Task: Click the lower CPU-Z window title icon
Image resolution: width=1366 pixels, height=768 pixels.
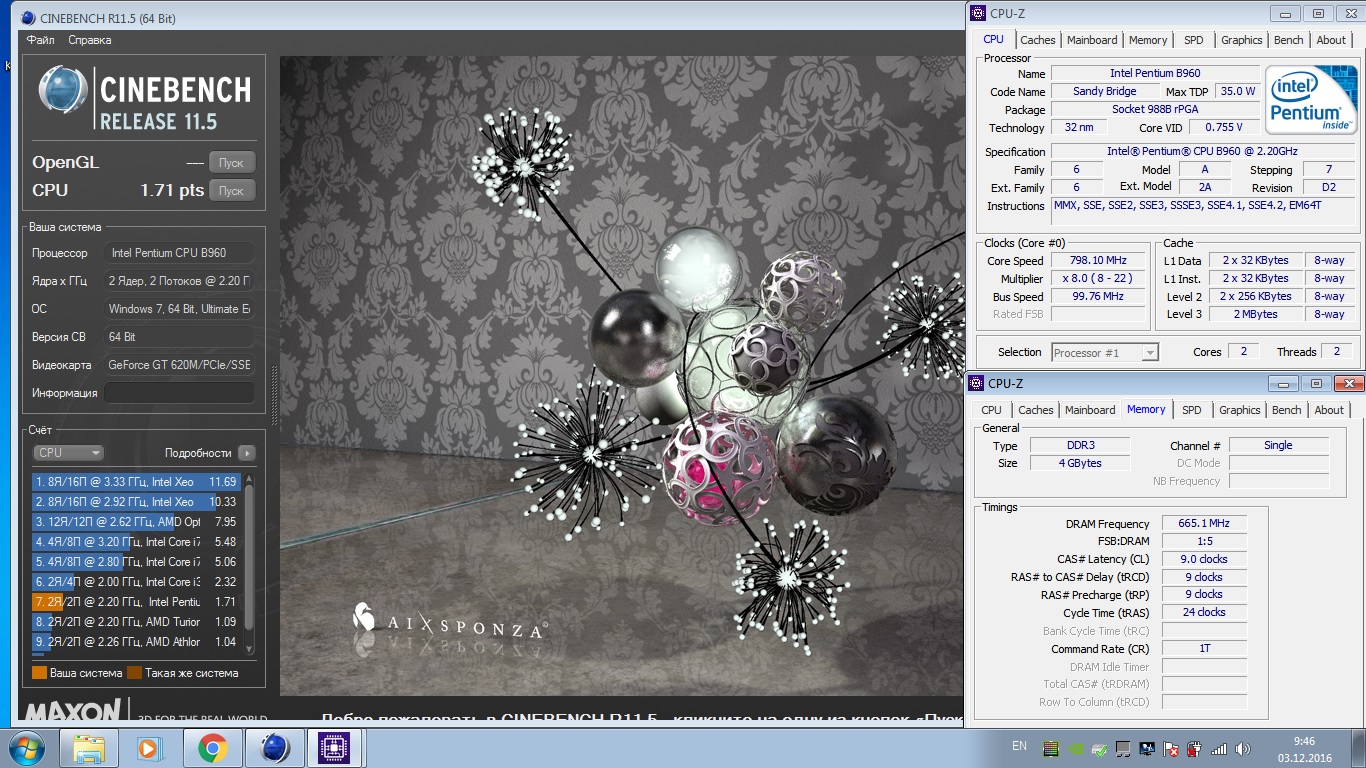Action: pos(976,383)
